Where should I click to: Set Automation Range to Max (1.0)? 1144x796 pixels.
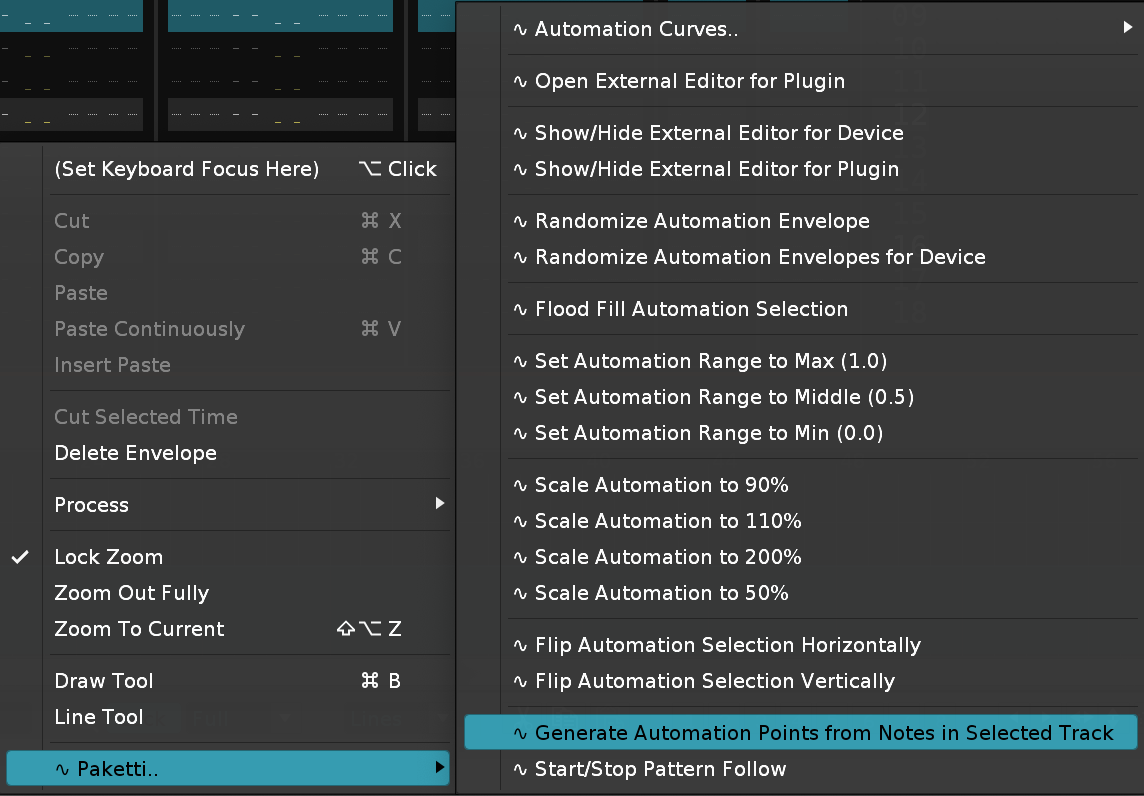(x=710, y=361)
